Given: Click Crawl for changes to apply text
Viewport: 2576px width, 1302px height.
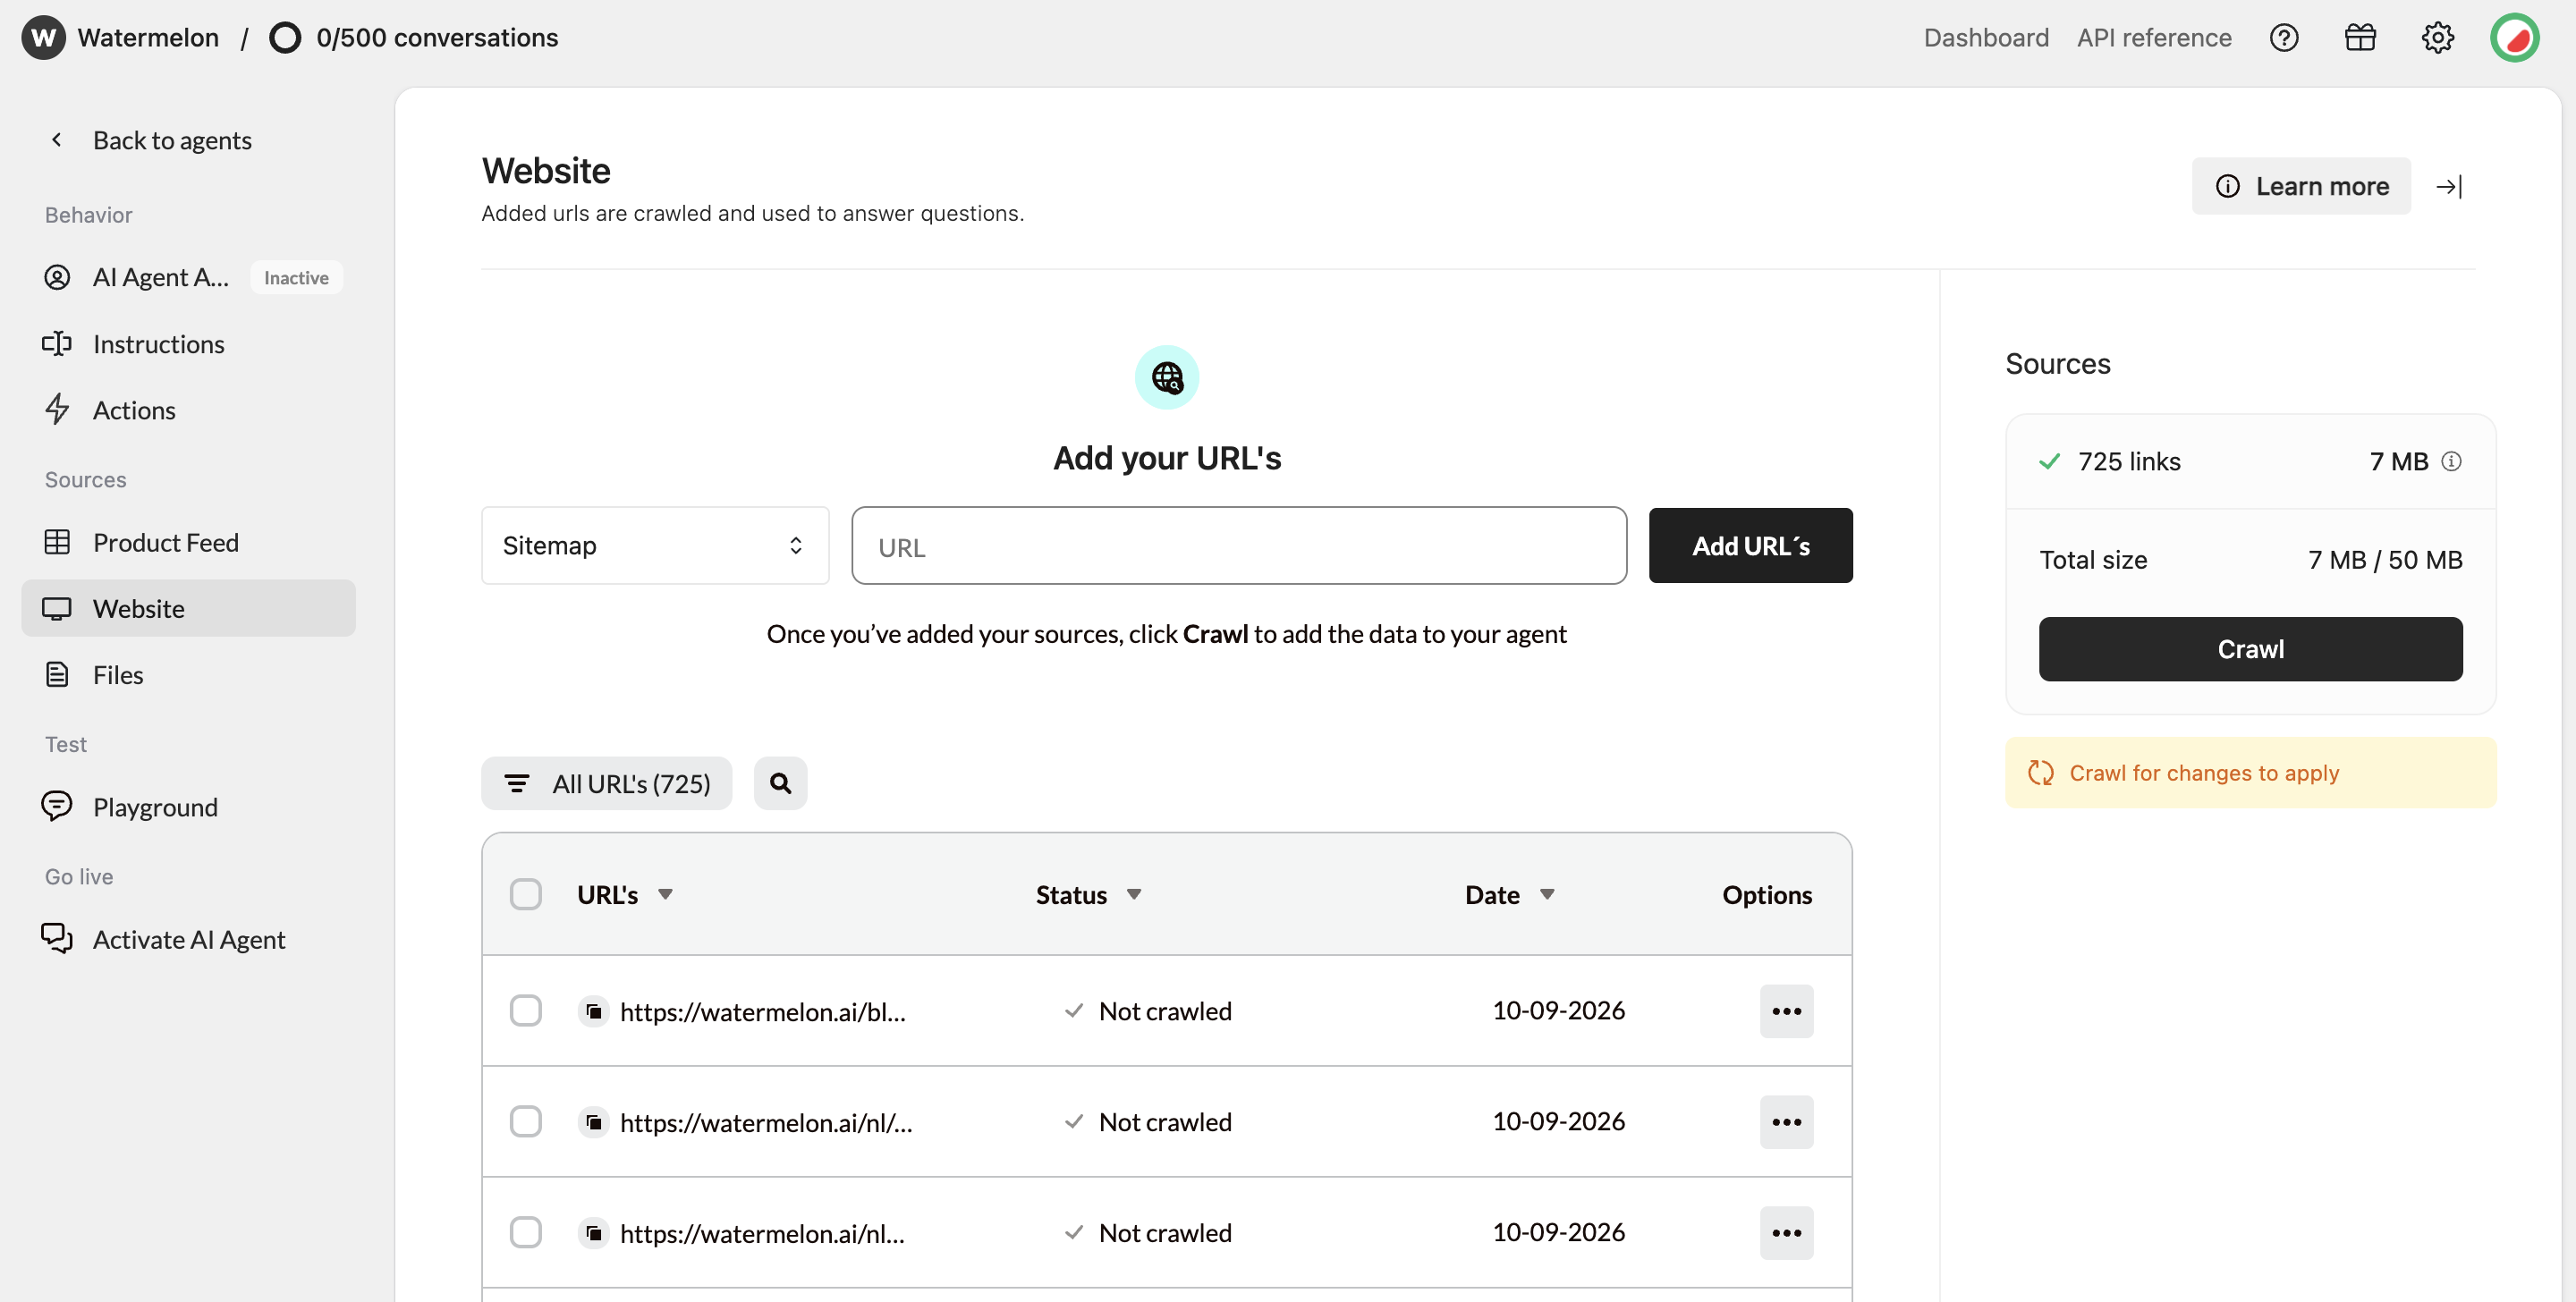Looking at the screenshot, I should [x=2204, y=773].
